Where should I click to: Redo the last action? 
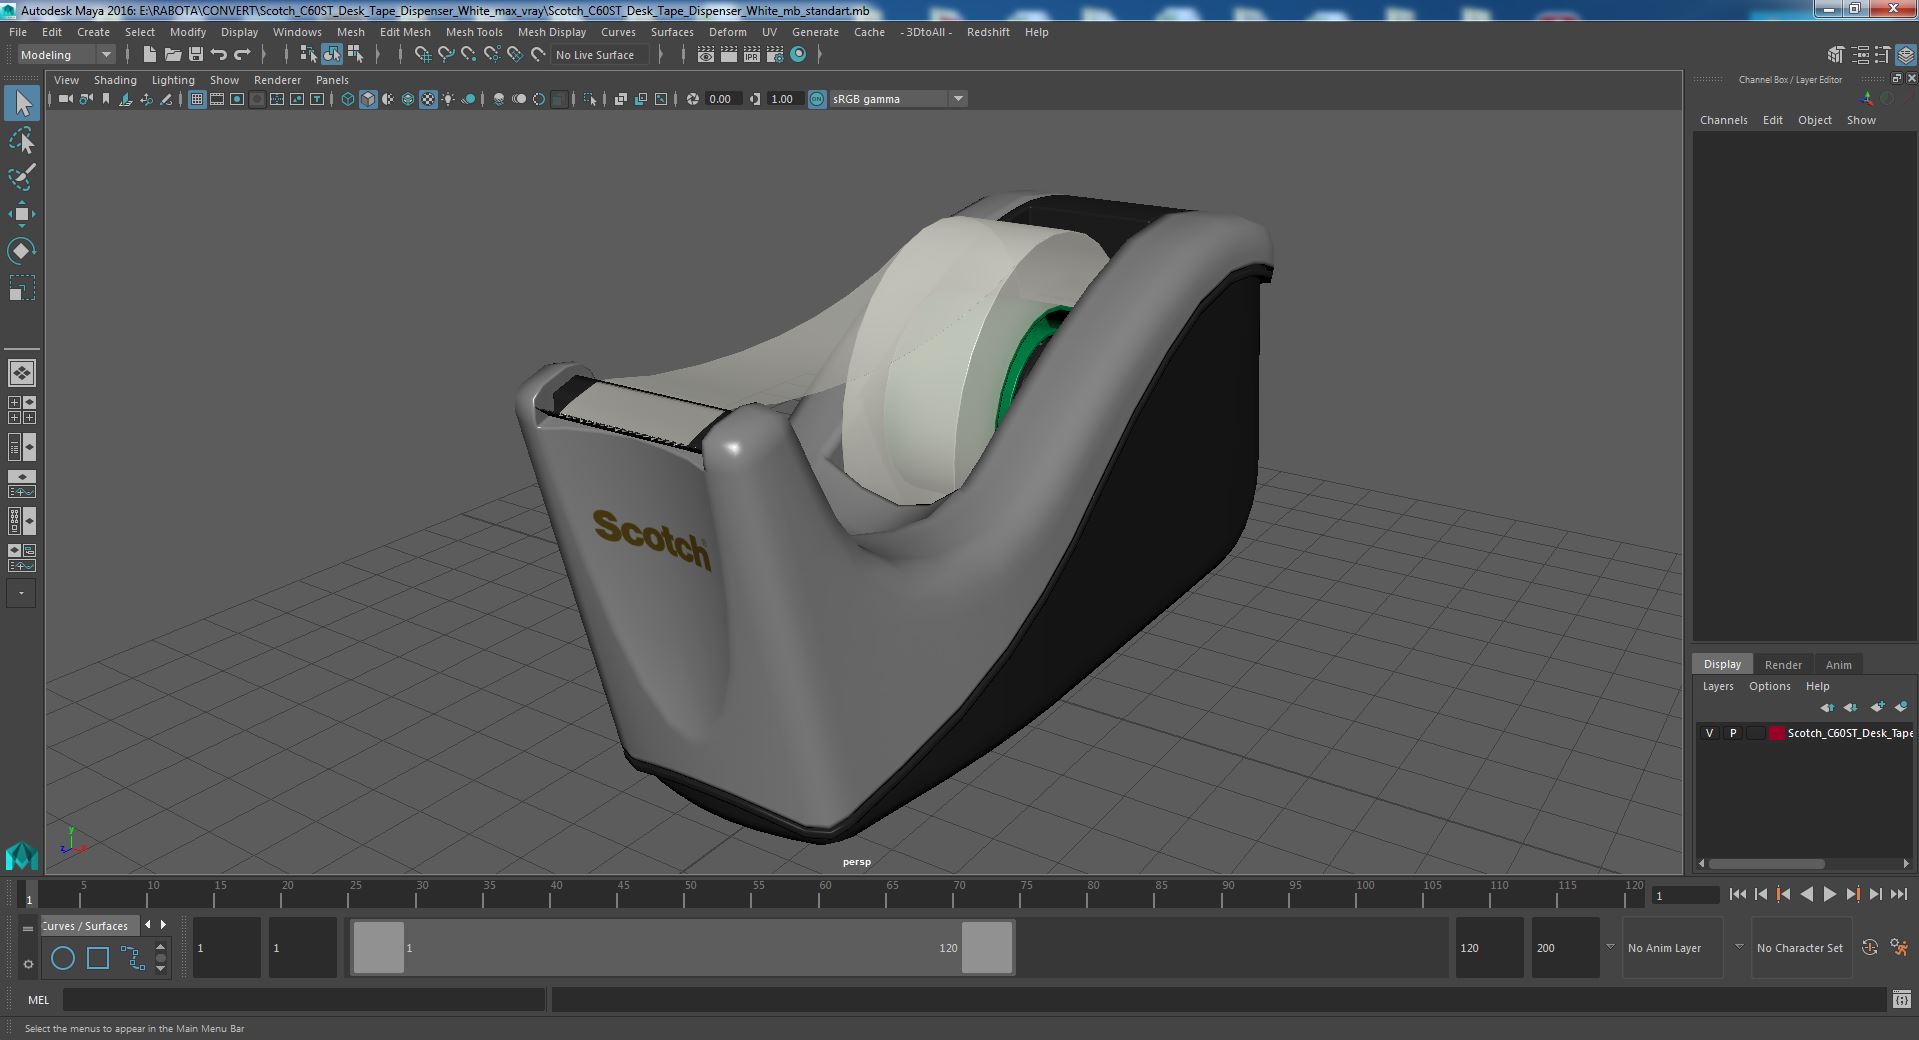tap(242, 55)
